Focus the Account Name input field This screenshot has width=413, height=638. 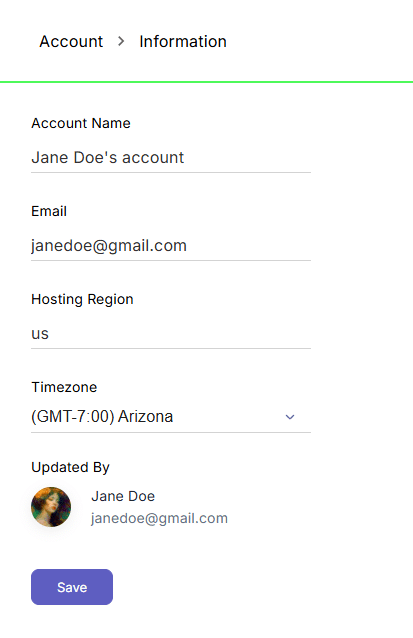click(x=171, y=158)
